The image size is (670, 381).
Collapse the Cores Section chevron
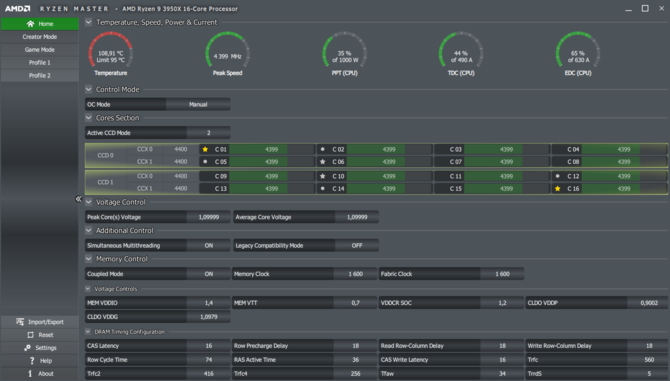tap(88, 117)
